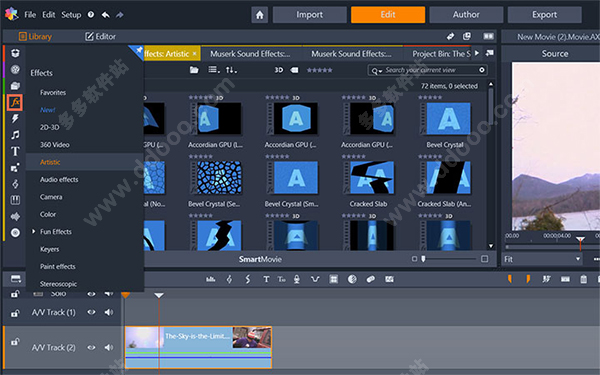600x375 pixels.
Task: Click the voice-over microphone icon
Action: point(297,279)
